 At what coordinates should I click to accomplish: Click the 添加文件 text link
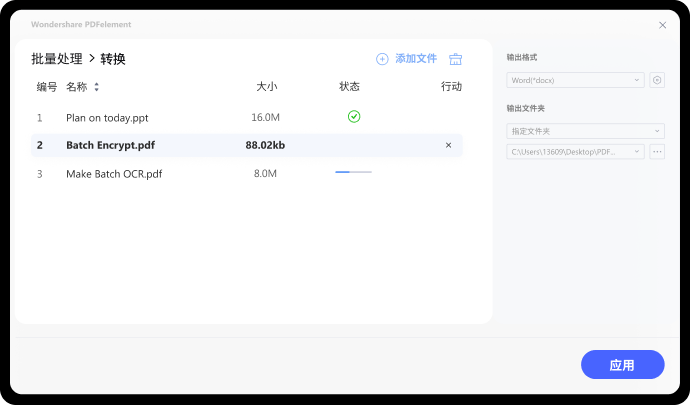[x=416, y=59]
